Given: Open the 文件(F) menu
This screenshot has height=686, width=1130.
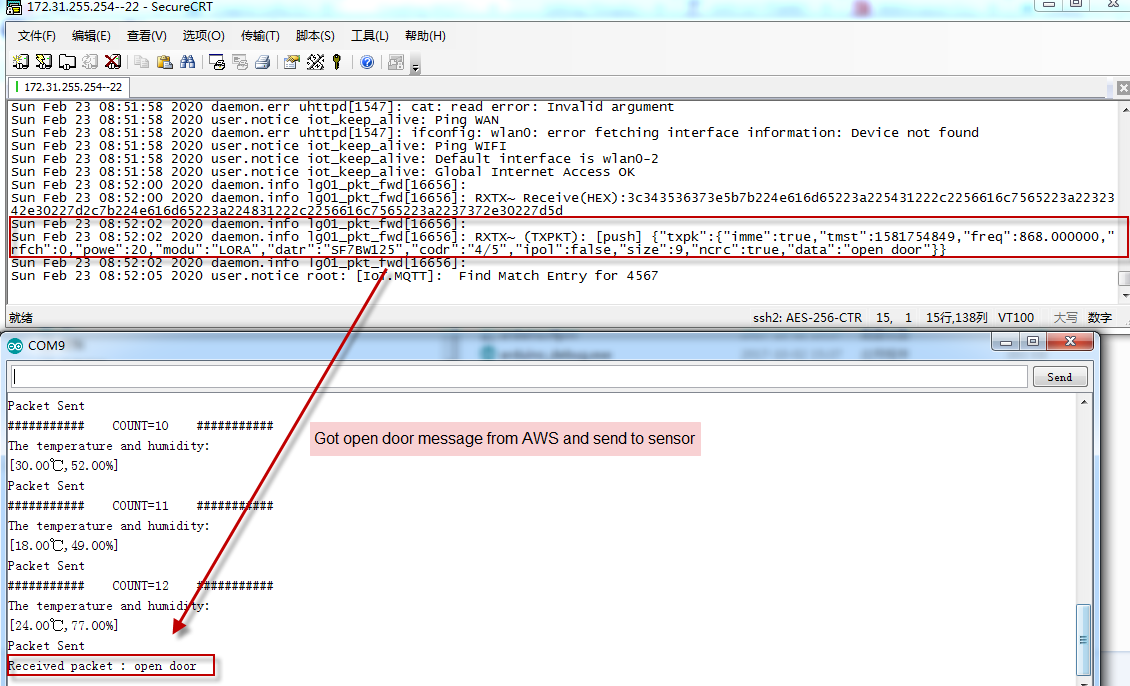Looking at the screenshot, I should [x=36, y=35].
